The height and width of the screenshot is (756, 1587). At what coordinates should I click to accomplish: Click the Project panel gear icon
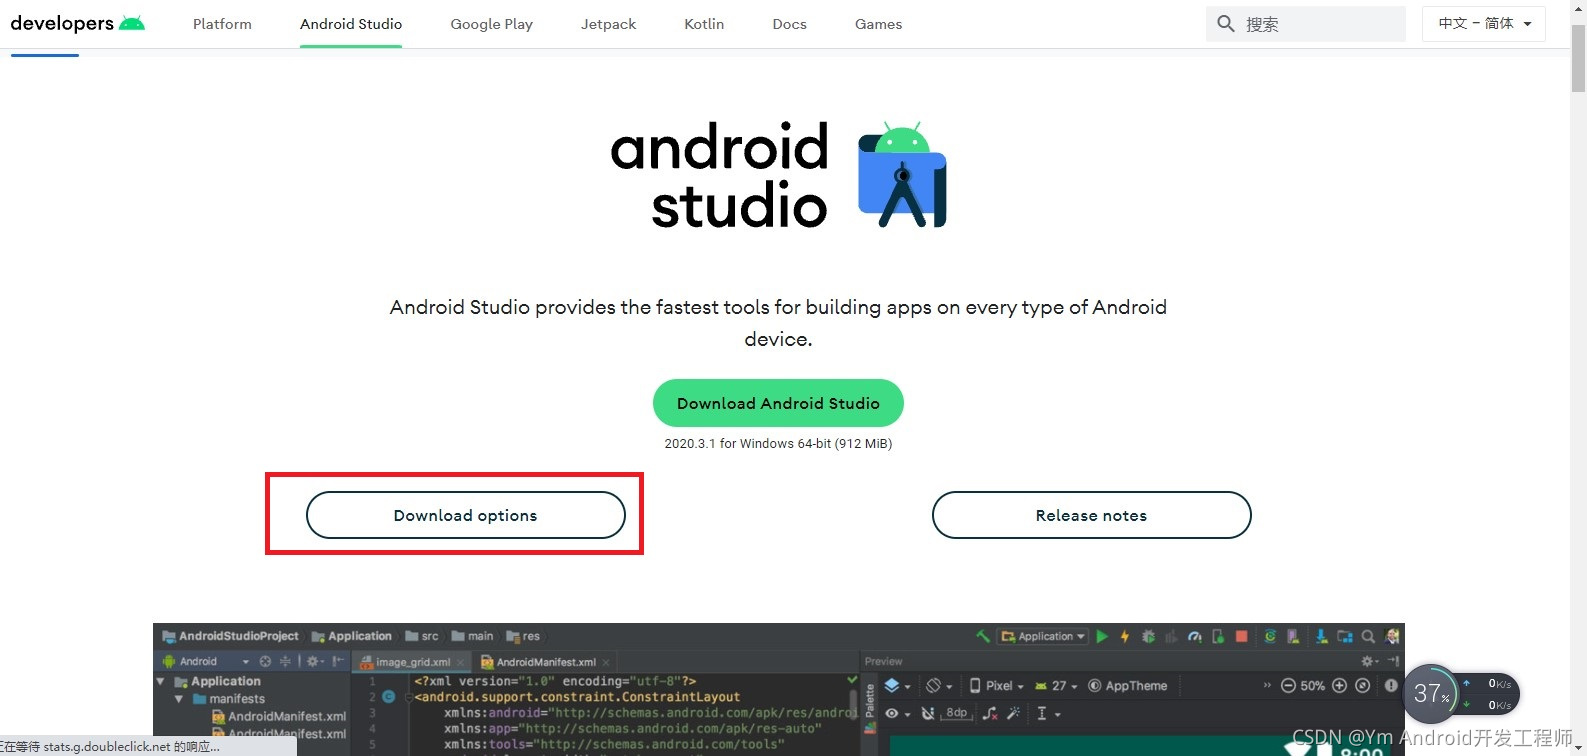316,661
